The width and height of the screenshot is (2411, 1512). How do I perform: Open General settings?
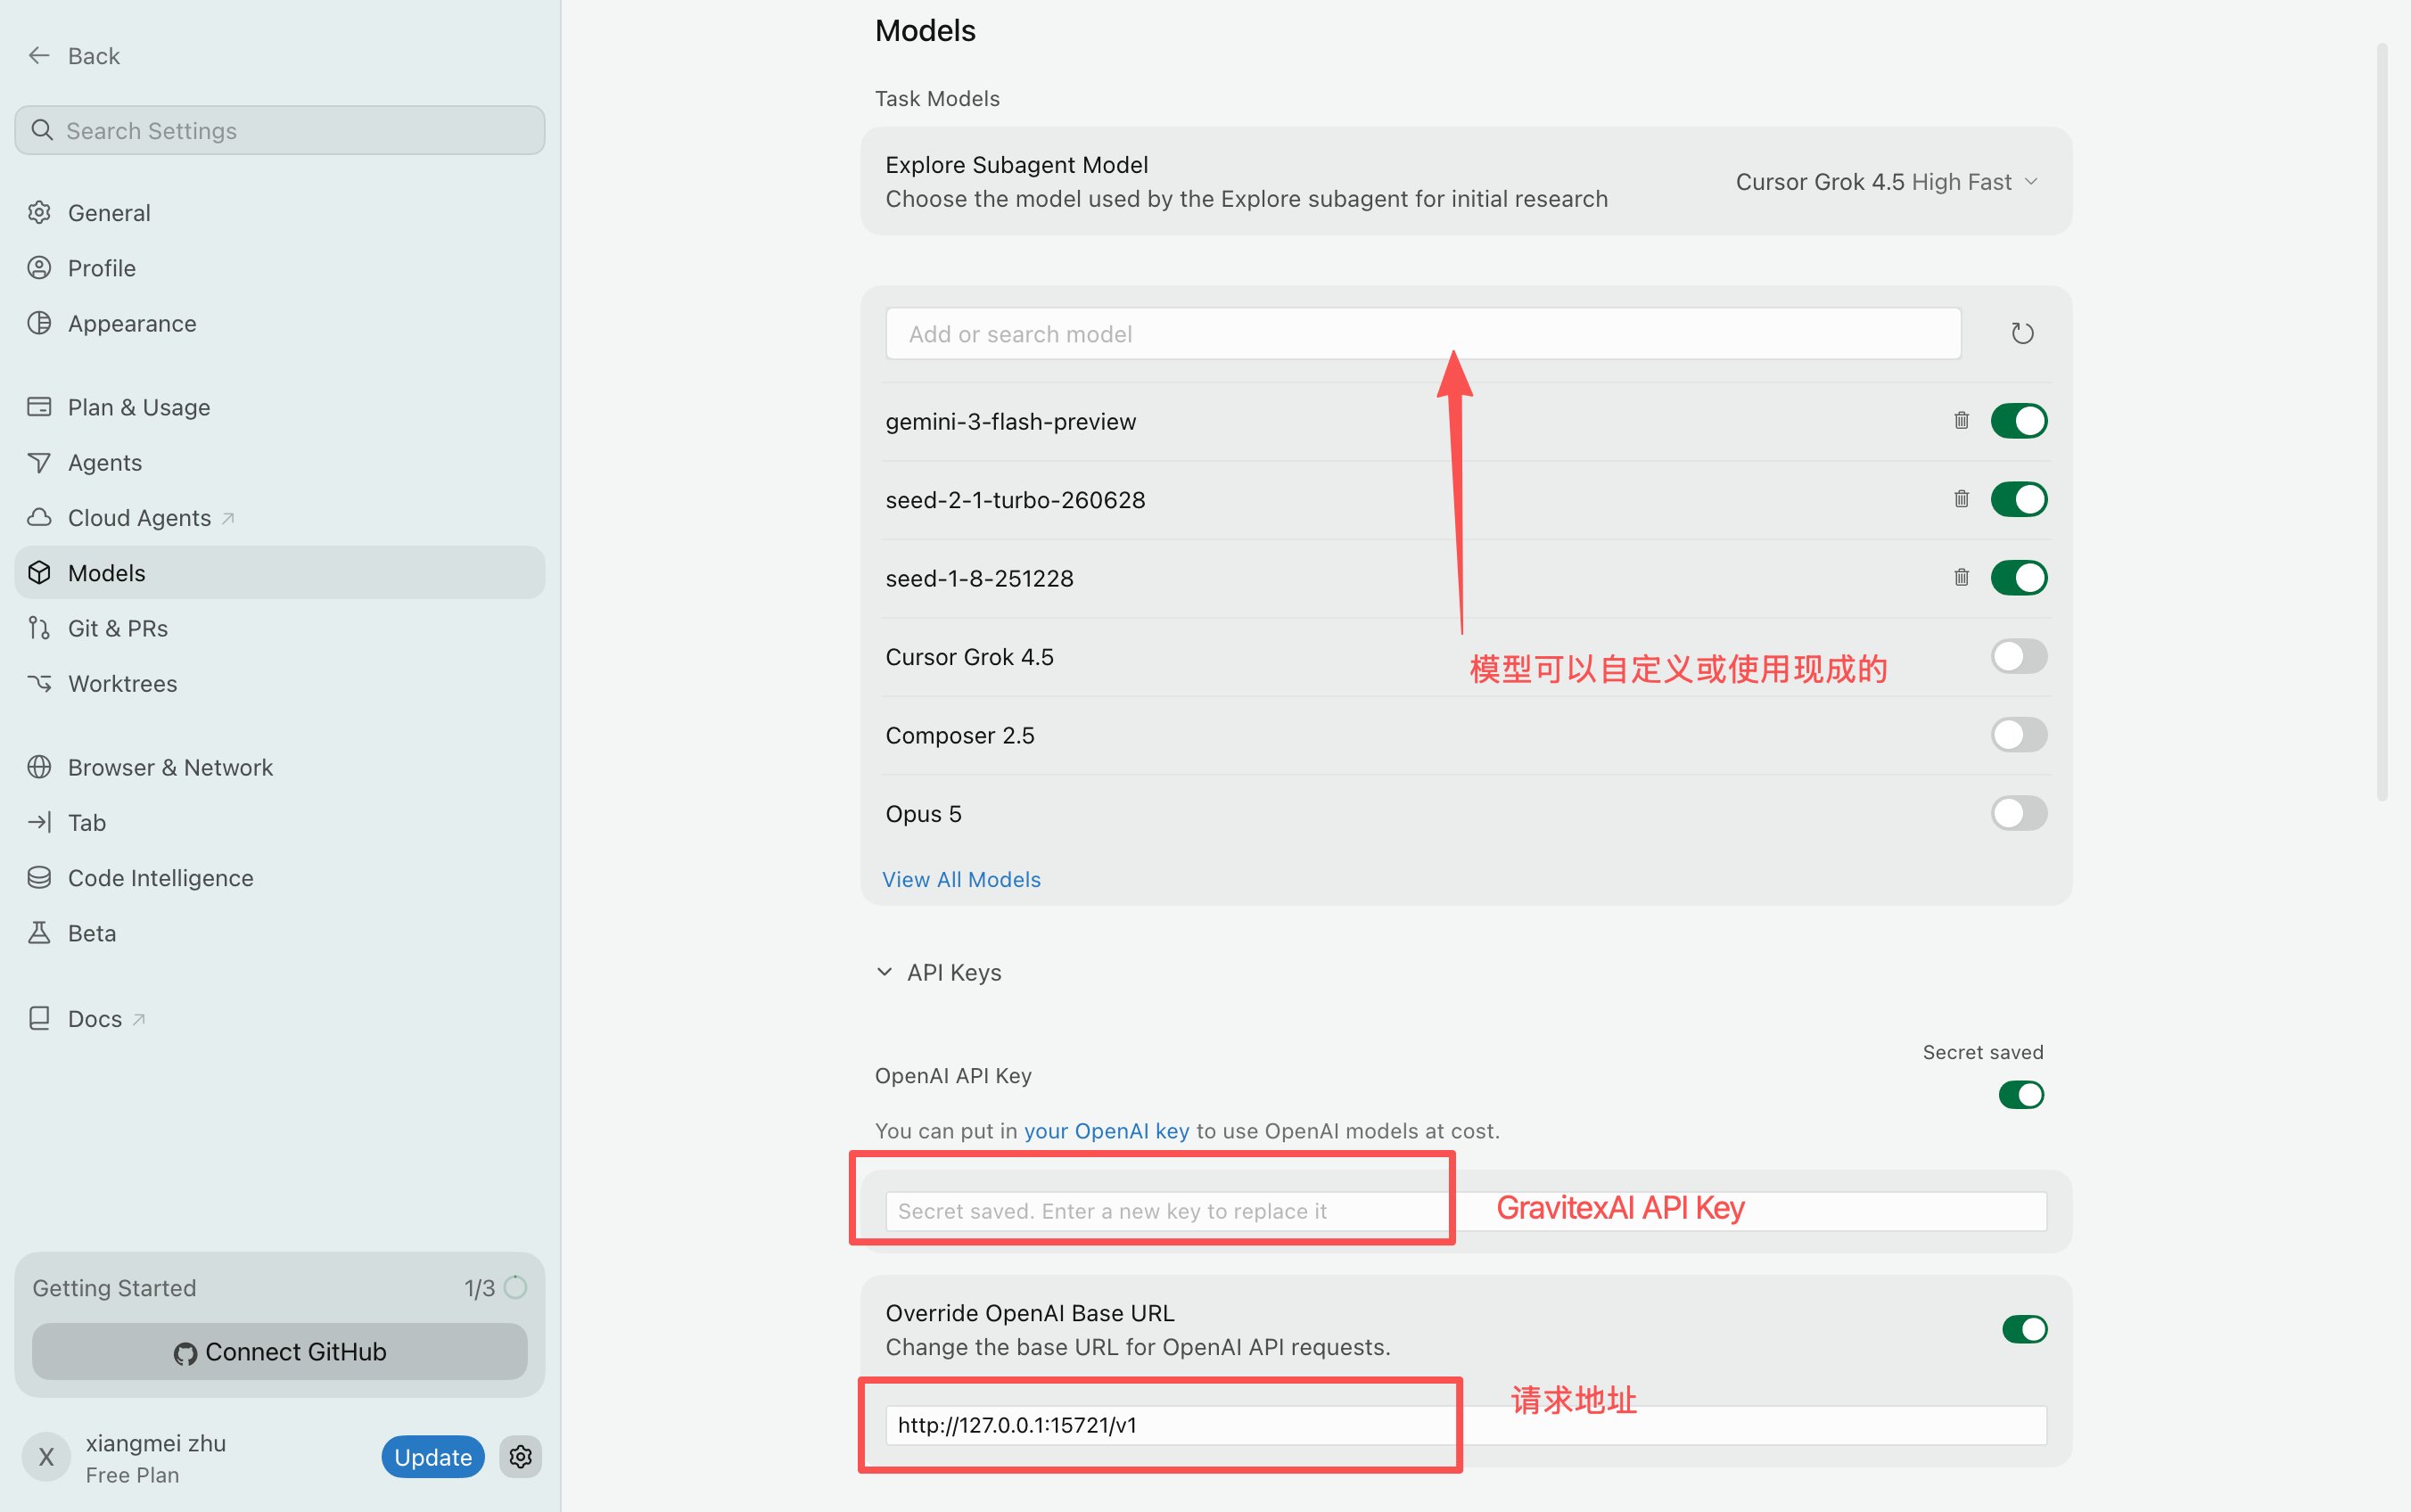[280, 212]
